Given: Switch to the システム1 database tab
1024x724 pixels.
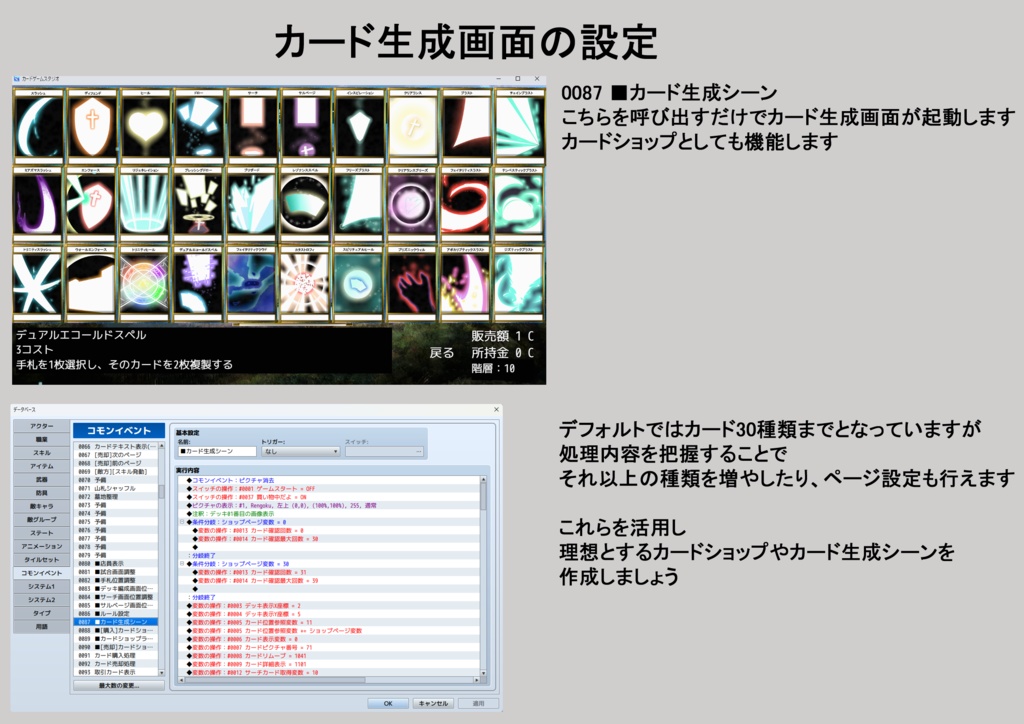Looking at the screenshot, I should (42, 586).
